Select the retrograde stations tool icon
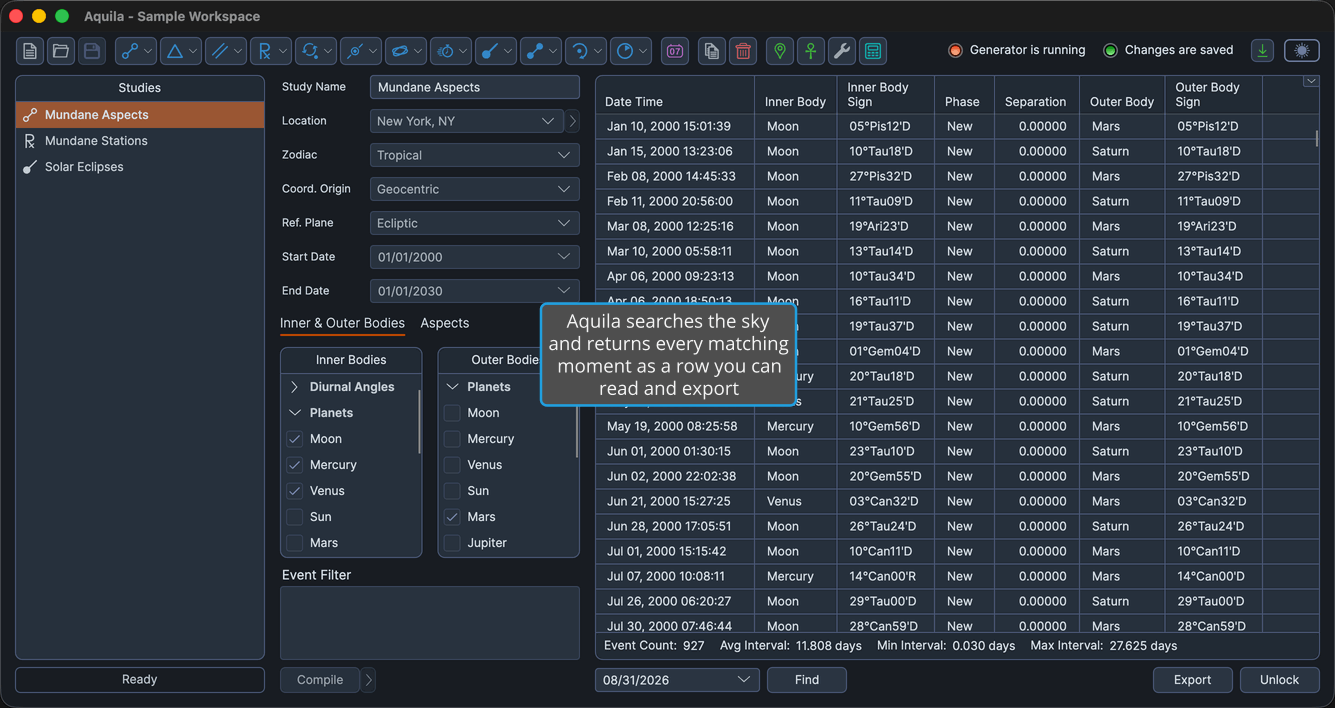This screenshot has width=1335, height=708. tap(264, 51)
